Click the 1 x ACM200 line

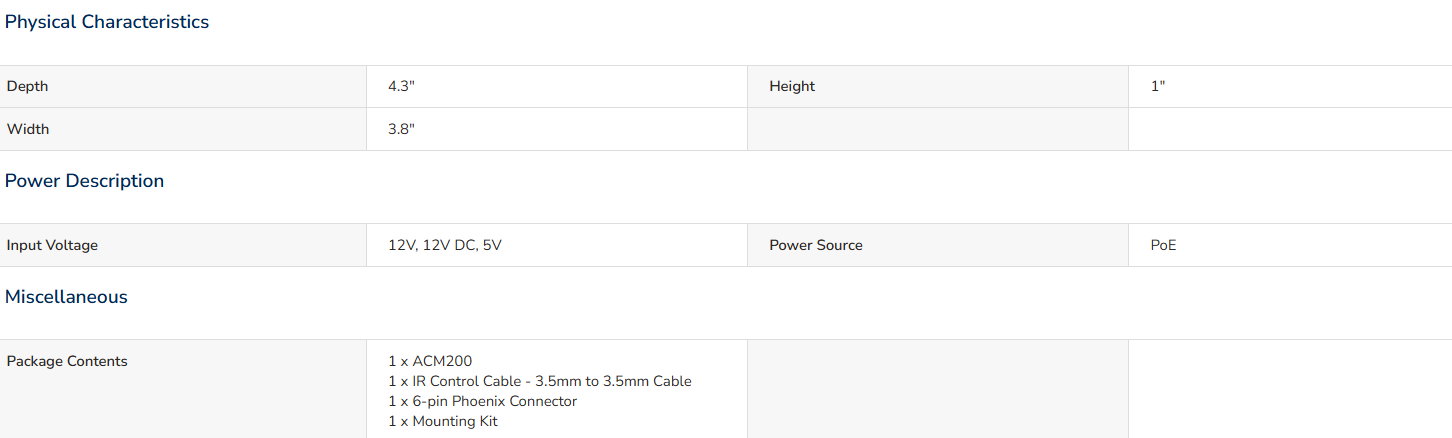point(430,361)
